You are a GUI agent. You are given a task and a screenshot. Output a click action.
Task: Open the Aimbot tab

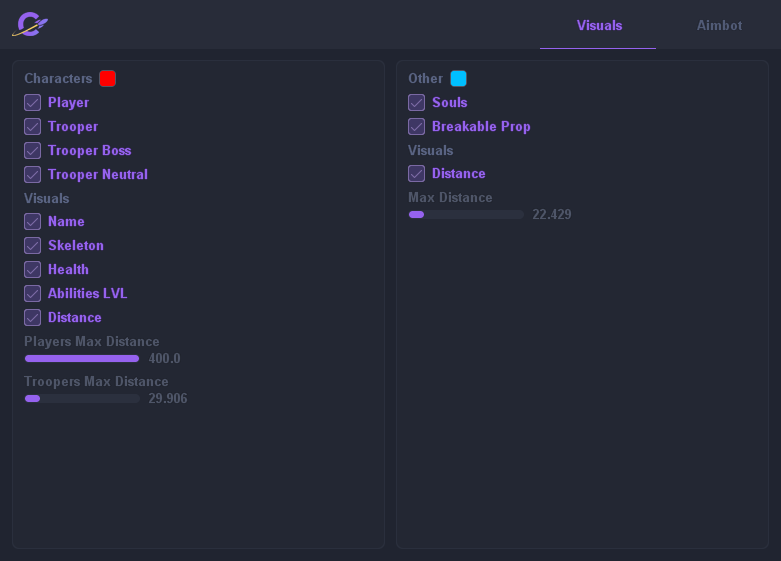pyautogui.click(x=719, y=26)
